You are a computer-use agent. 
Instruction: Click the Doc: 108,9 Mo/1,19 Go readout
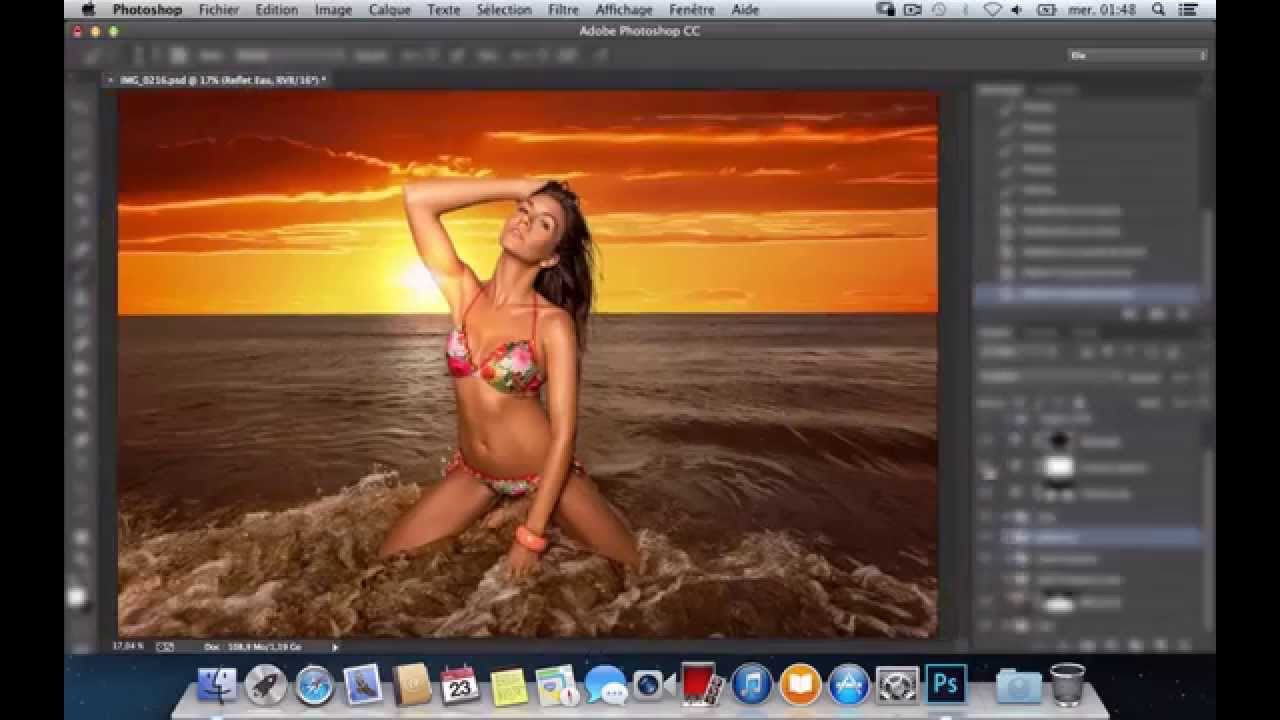pos(252,647)
